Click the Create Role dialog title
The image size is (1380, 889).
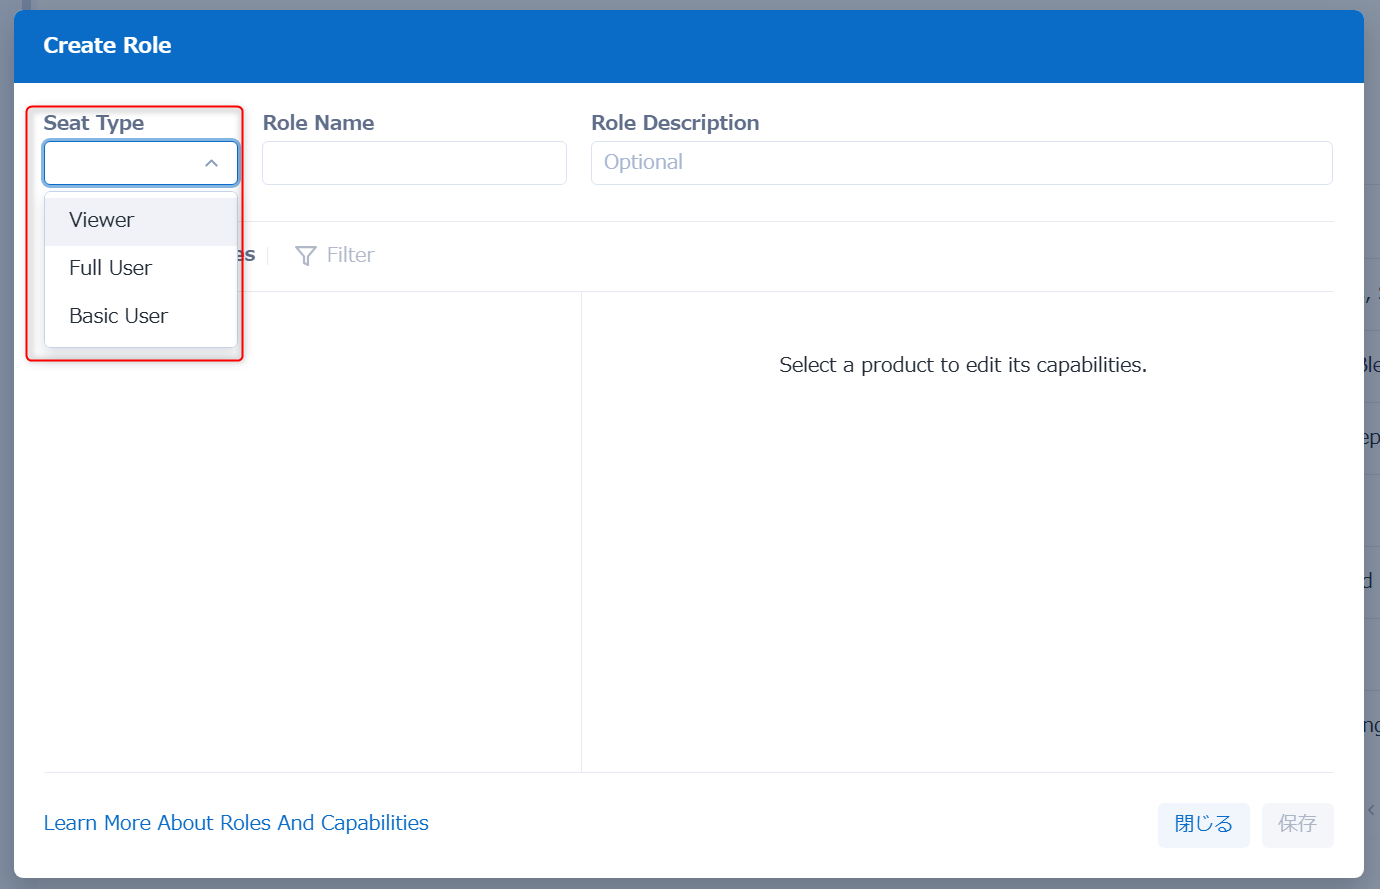point(107,46)
